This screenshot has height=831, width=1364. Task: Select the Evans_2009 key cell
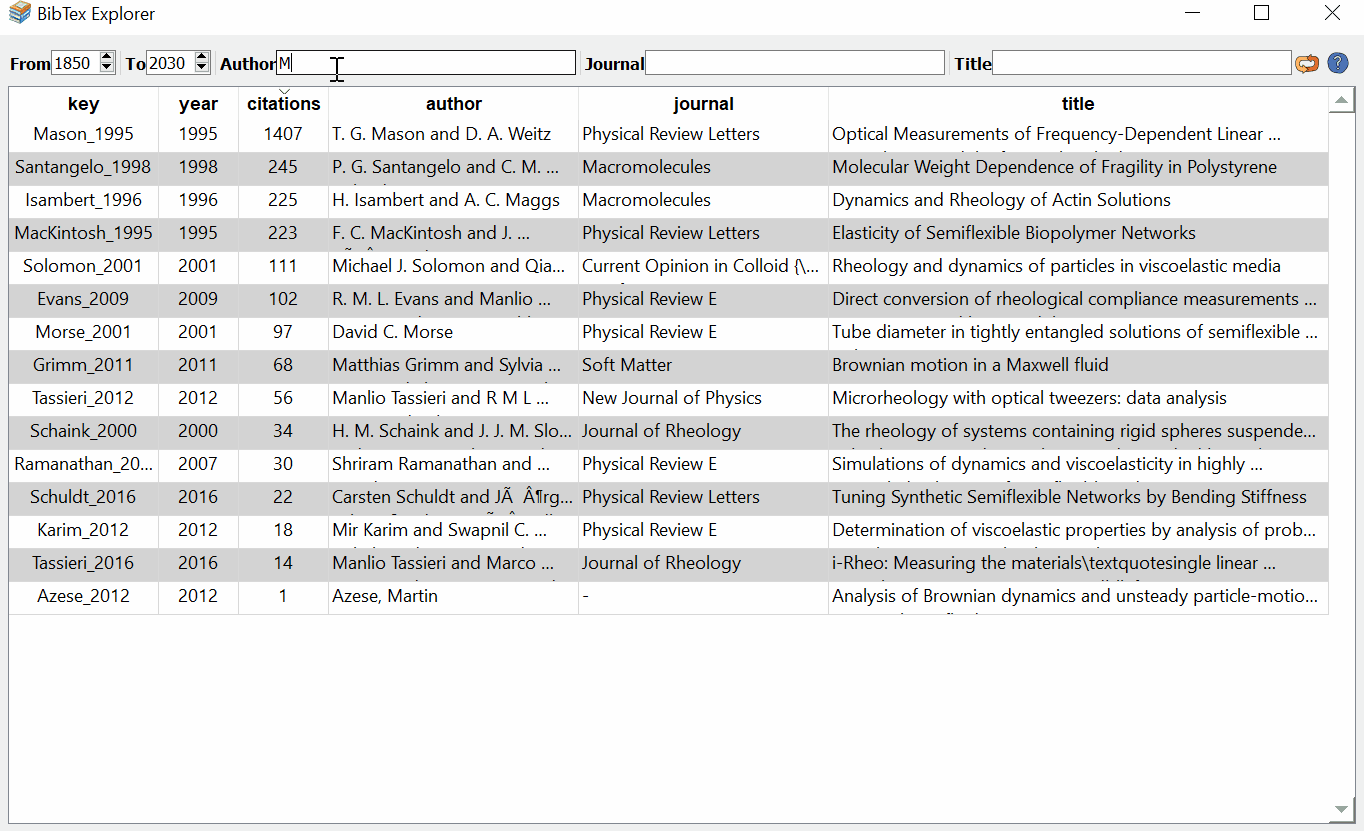coord(84,299)
